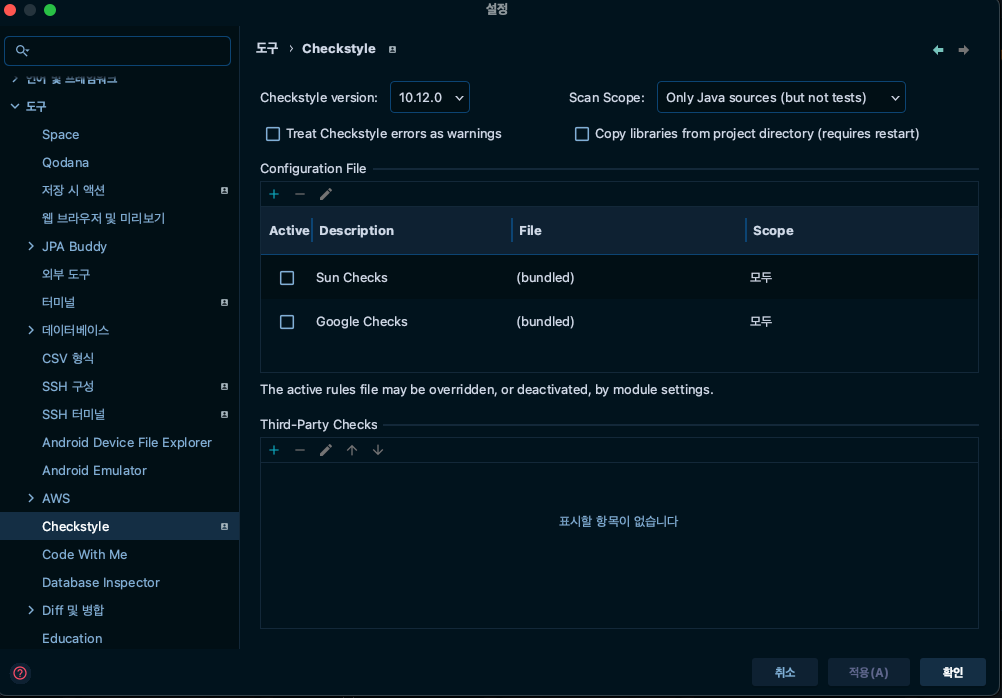This screenshot has height=698, width=1002.
Task: Click (bundled) file in Google Checks row
Action: coord(545,322)
